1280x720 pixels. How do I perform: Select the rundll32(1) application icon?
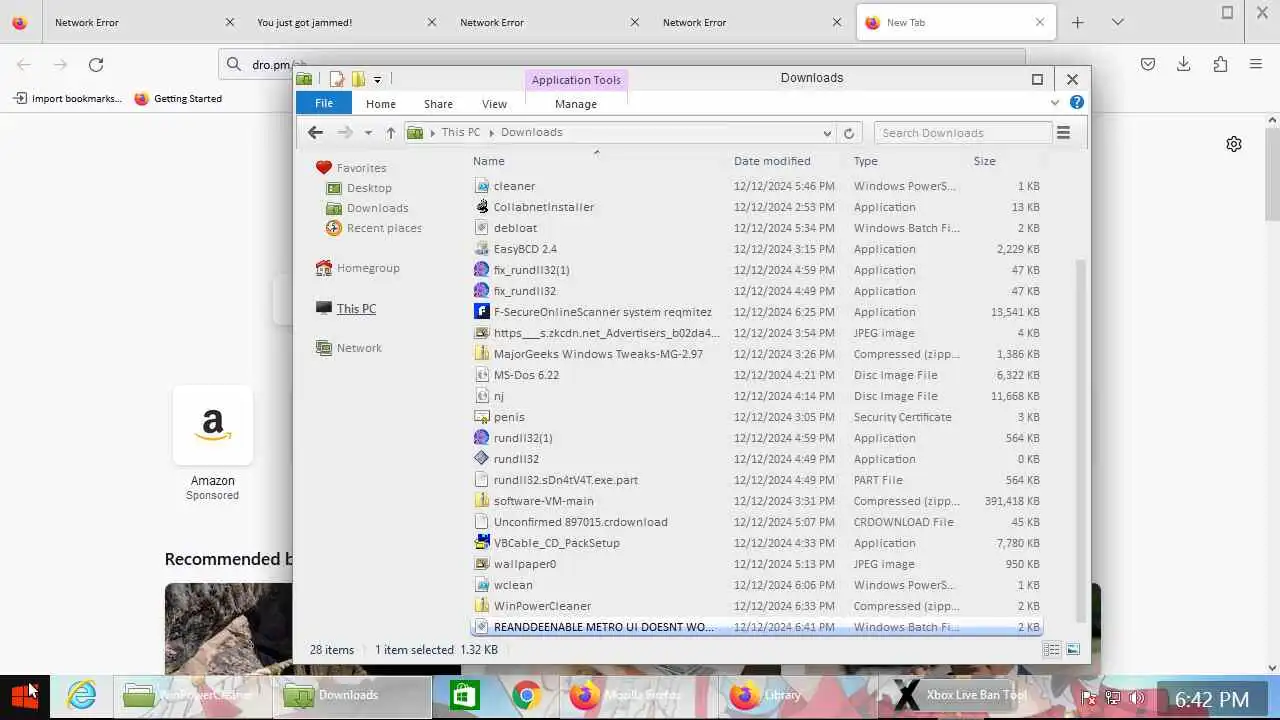pyautogui.click(x=483, y=438)
